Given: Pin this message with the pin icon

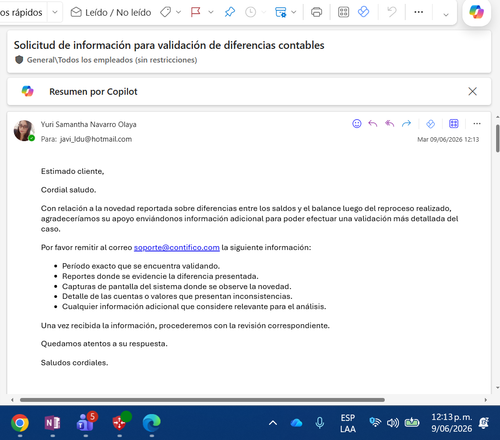Looking at the screenshot, I should [230, 12].
